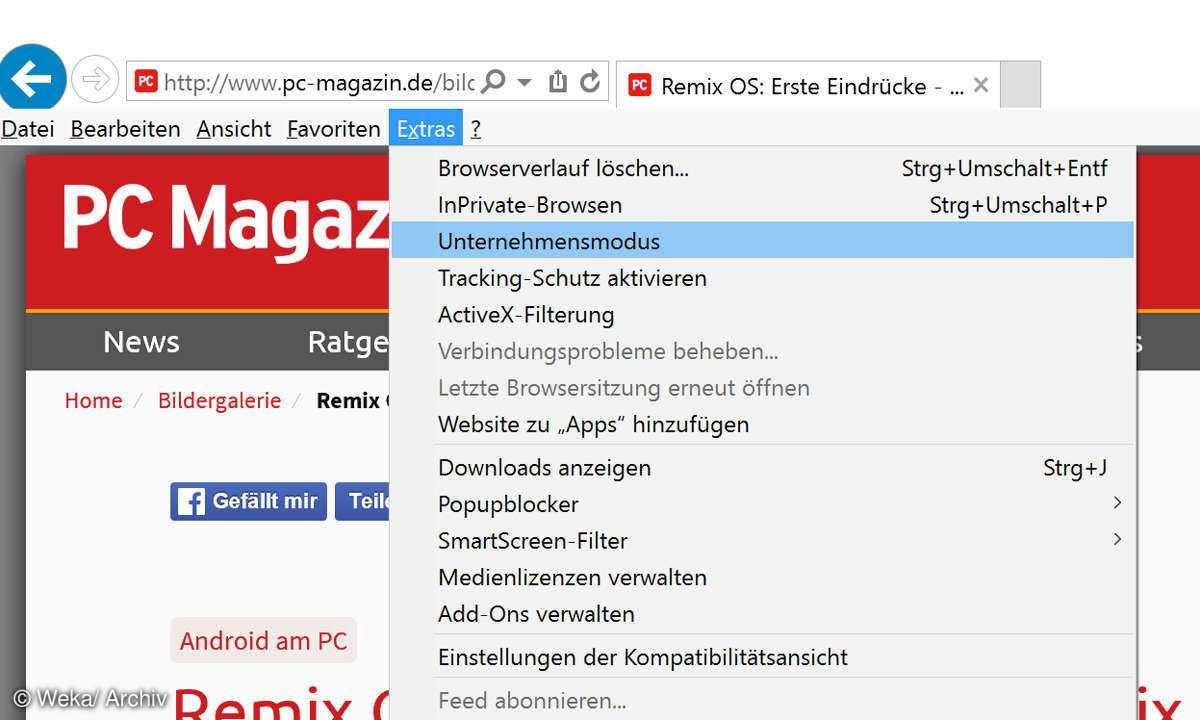This screenshot has height=720, width=1200.
Task: Click the Facebook Gefällt mir button
Action: pos(248,501)
